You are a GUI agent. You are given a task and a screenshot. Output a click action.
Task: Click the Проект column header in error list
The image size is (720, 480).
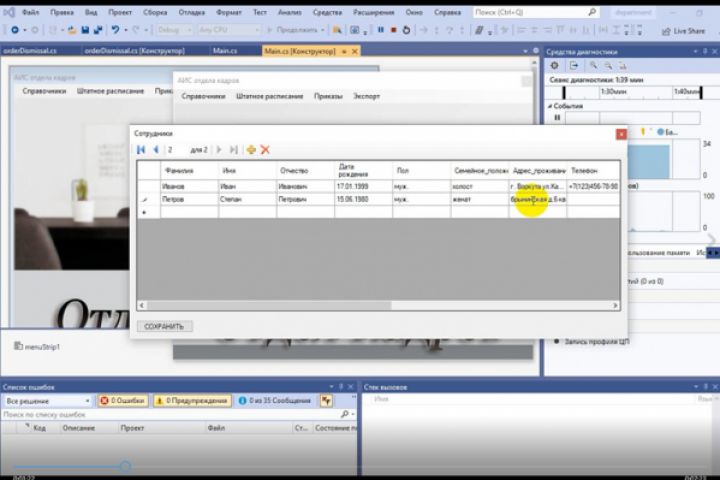click(x=132, y=428)
